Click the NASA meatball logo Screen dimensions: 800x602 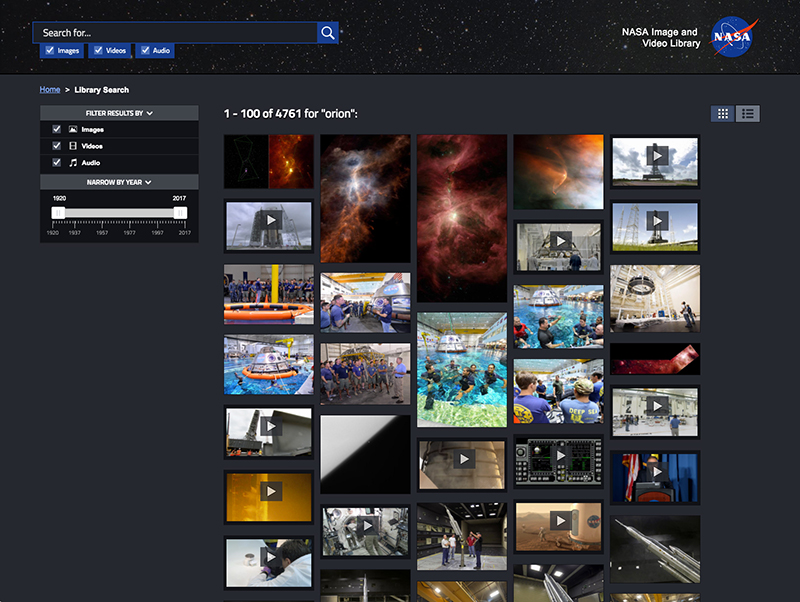pyautogui.click(x=731, y=38)
